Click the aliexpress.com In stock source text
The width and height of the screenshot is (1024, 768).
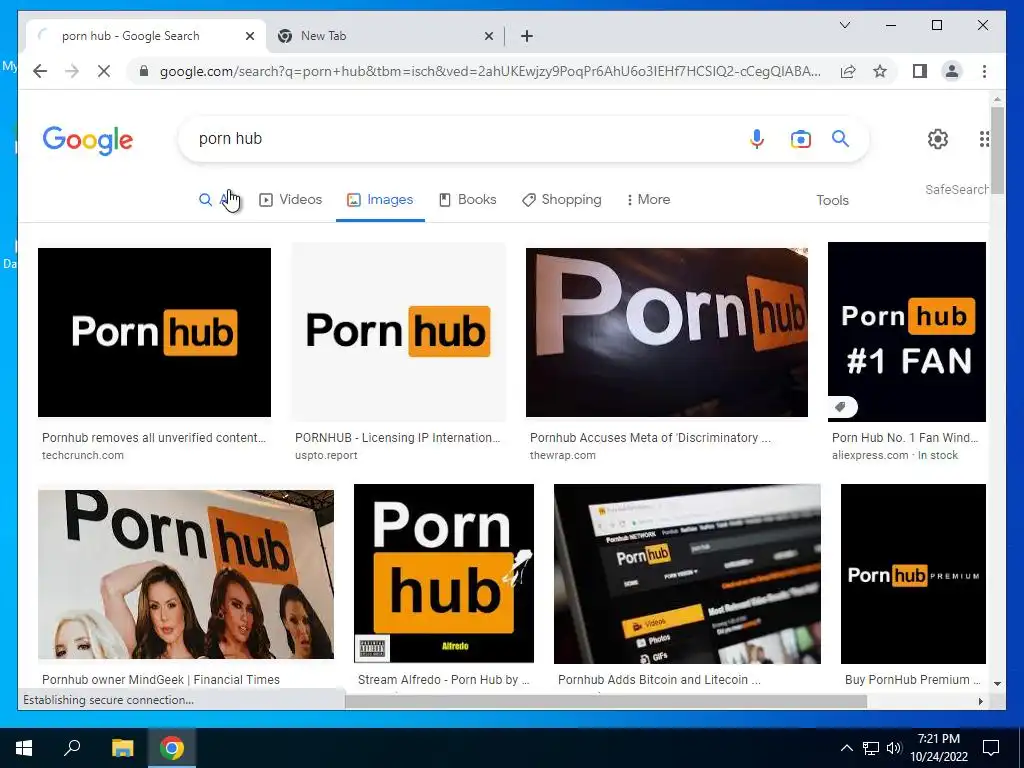pos(895,455)
